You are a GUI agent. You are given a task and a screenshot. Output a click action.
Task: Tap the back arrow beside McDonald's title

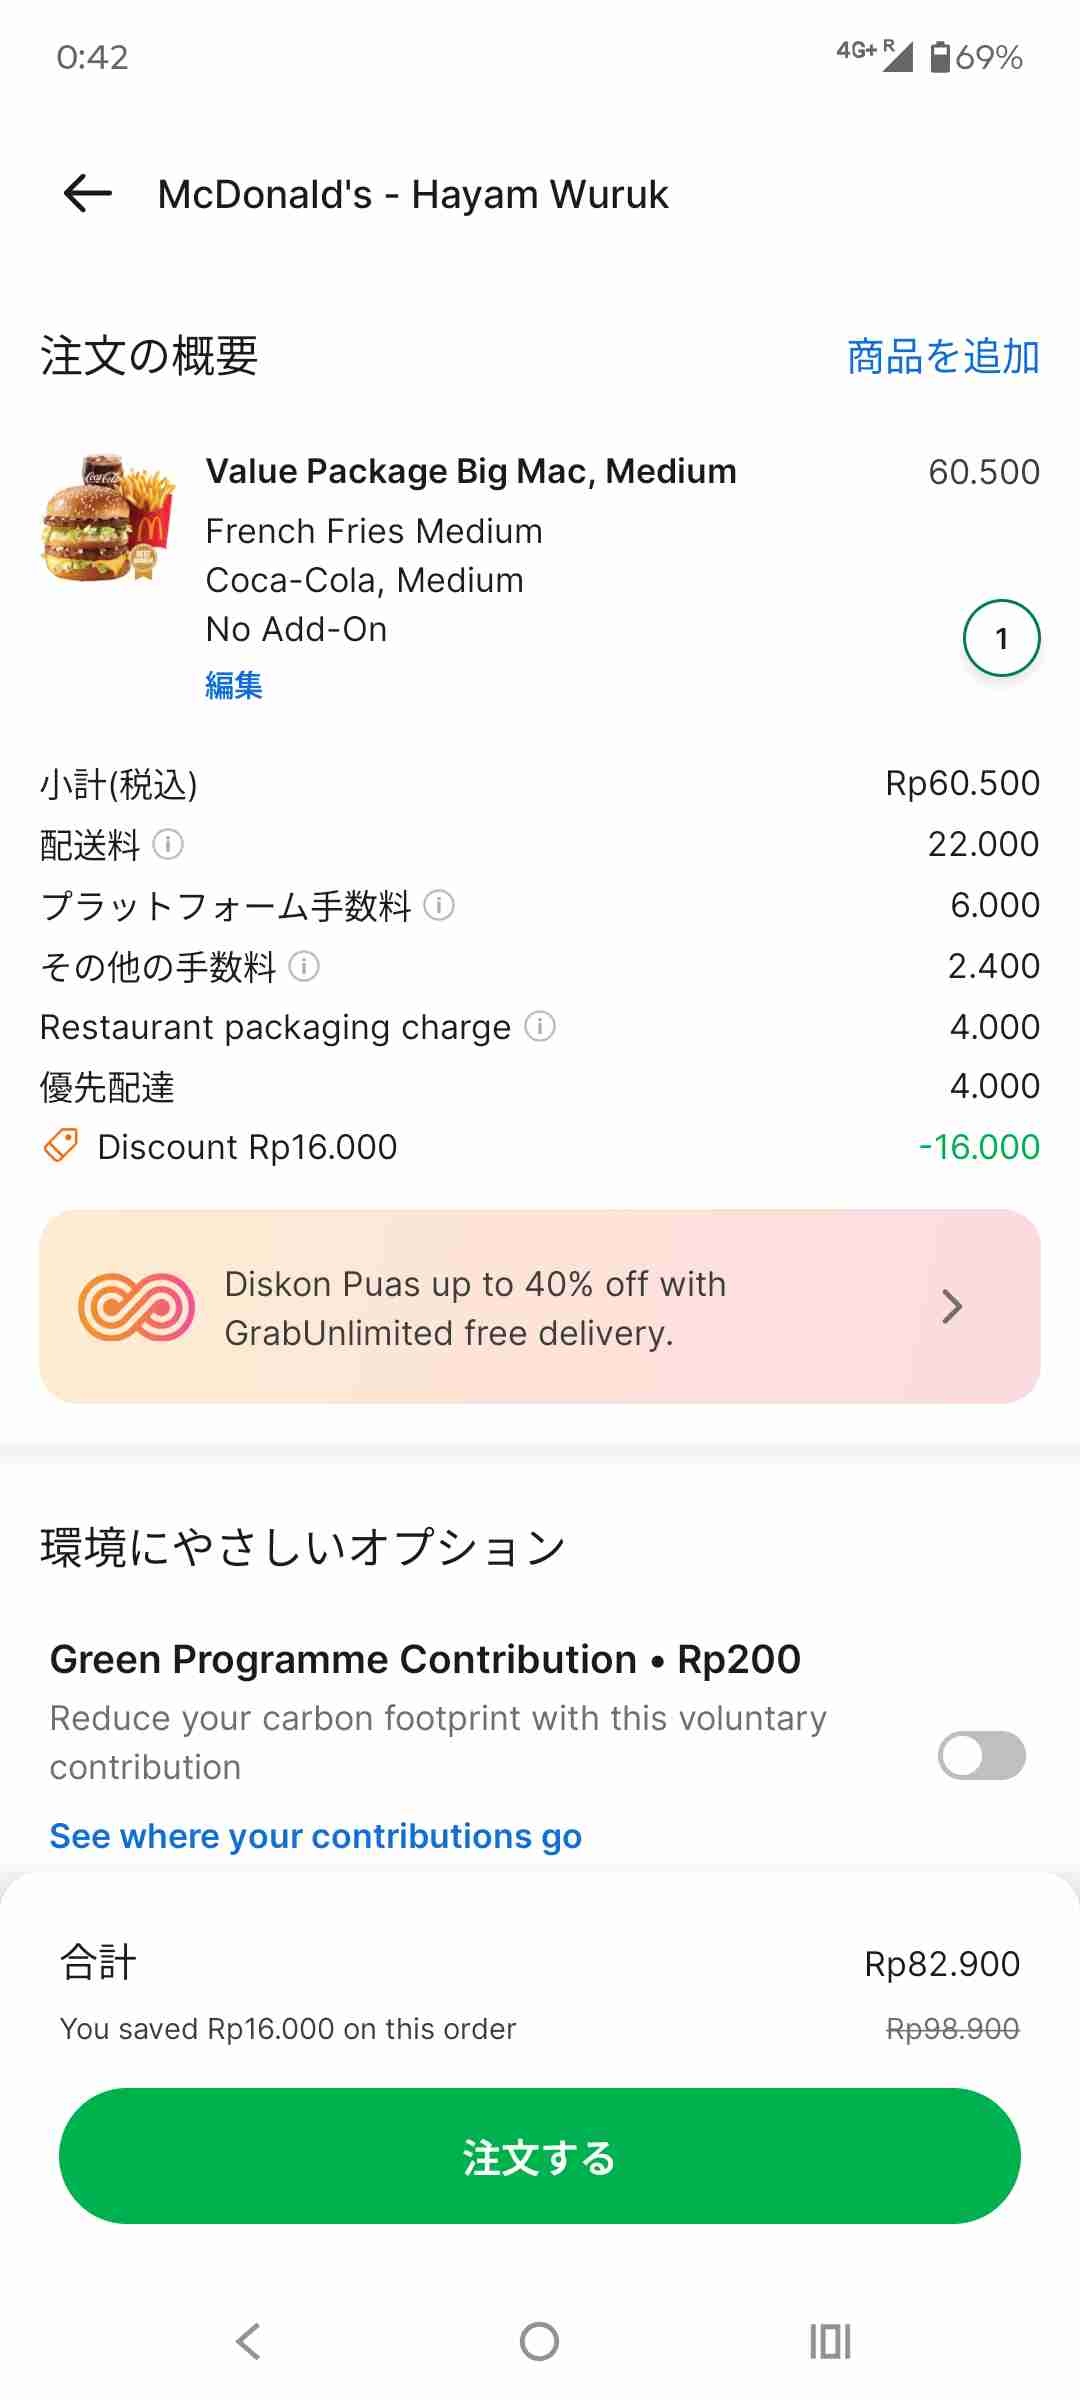tap(88, 193)
